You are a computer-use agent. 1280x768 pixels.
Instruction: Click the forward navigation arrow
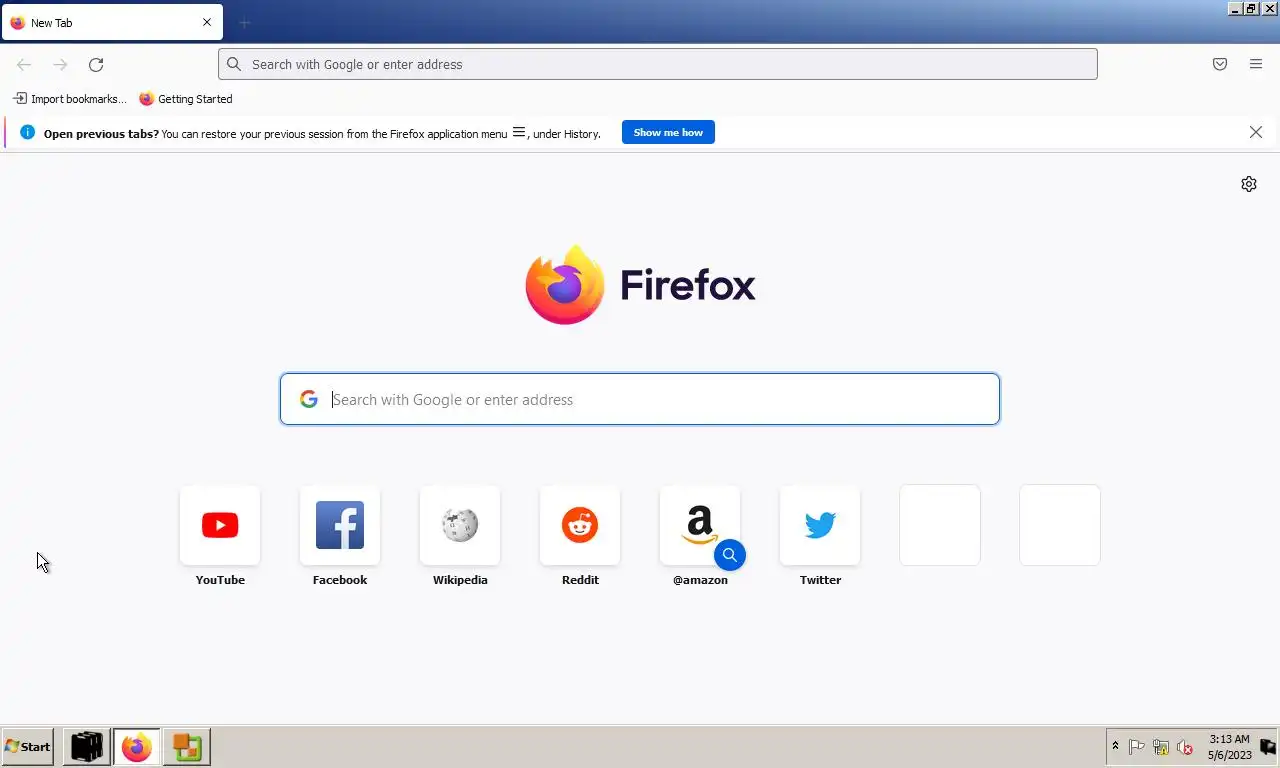coord(60,65)
